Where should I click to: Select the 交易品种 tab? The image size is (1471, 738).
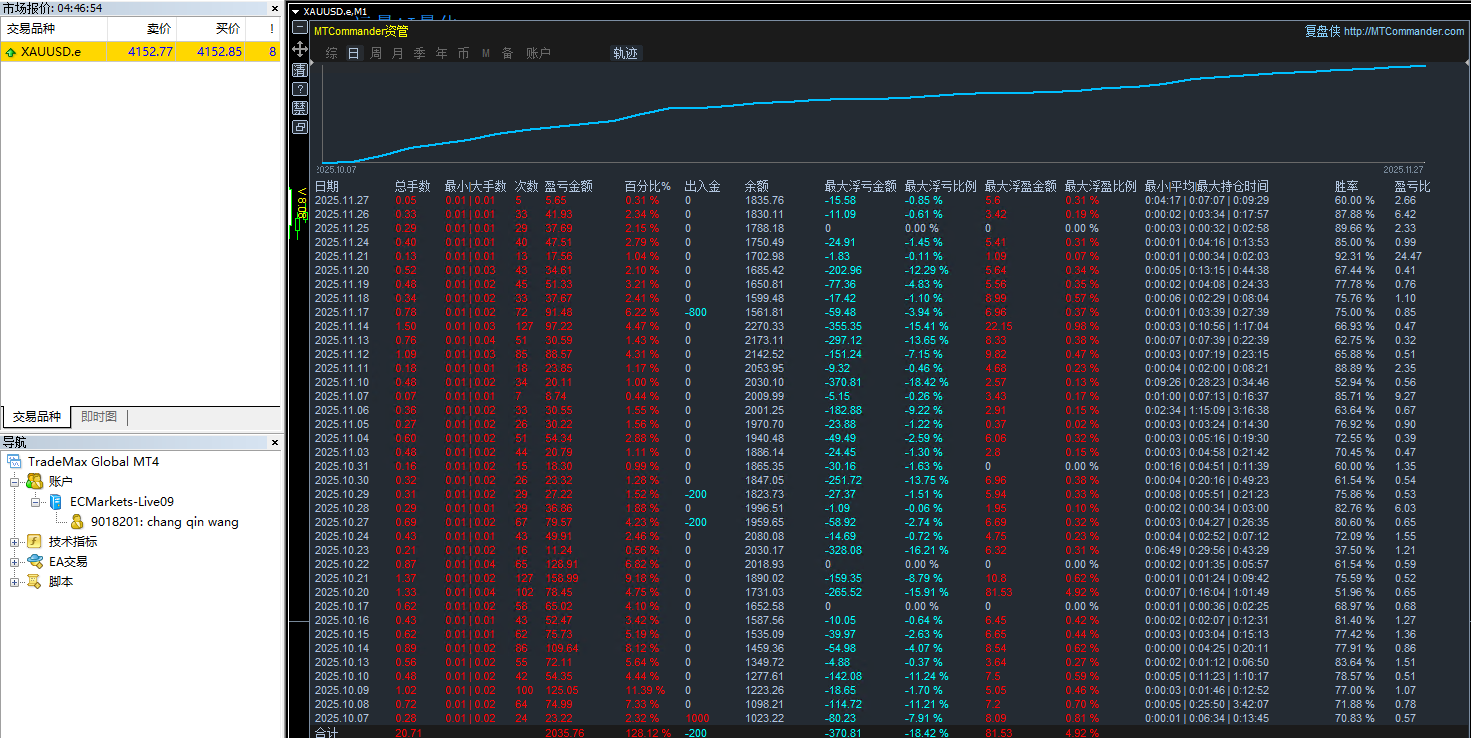coord(36,417)
